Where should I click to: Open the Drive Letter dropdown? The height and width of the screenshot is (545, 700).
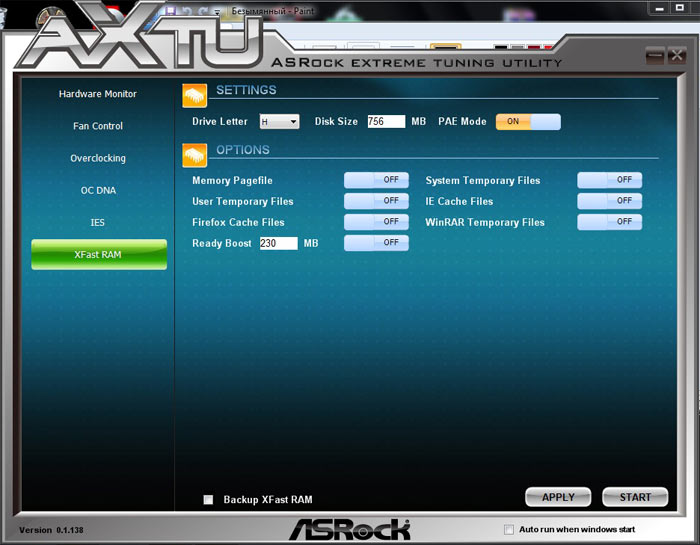coord(279,122)
